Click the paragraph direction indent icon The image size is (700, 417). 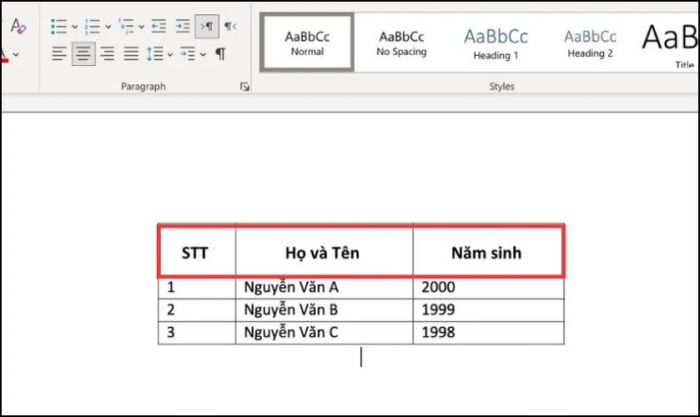pos(188,54)
